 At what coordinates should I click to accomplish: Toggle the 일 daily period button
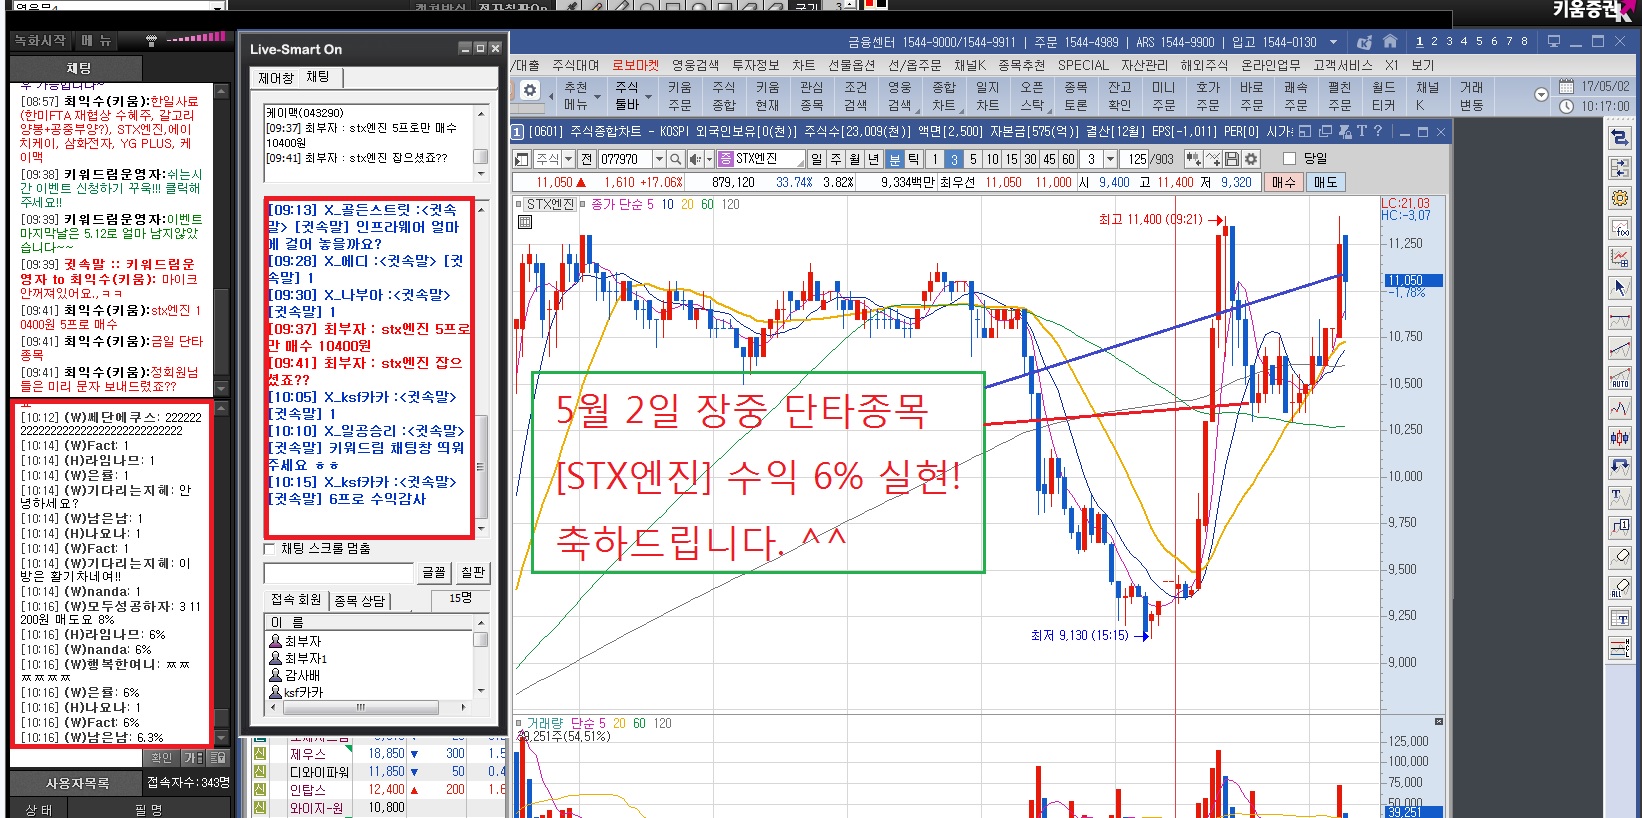tap(817, 159)
